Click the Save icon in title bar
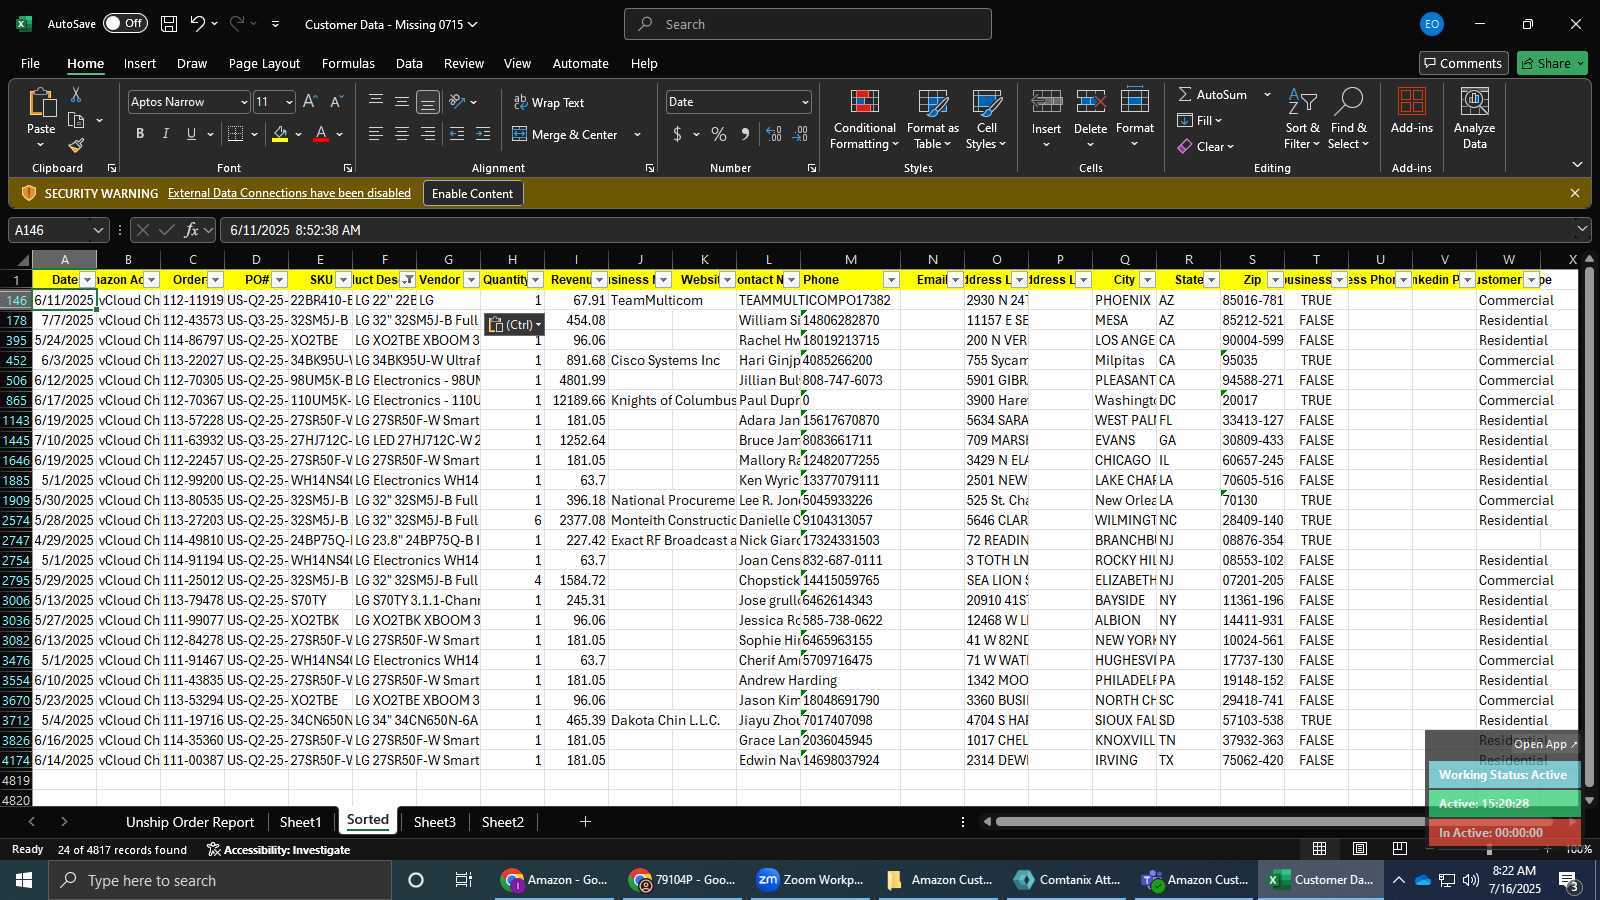This screenshot has height=900, width=1600. [169, 24]
